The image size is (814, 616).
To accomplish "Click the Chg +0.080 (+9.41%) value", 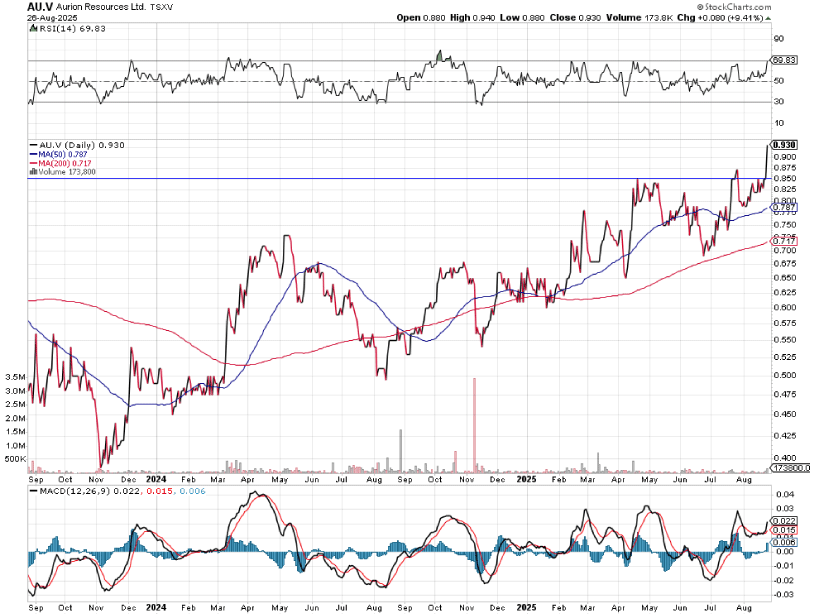I will coord(759,17).
